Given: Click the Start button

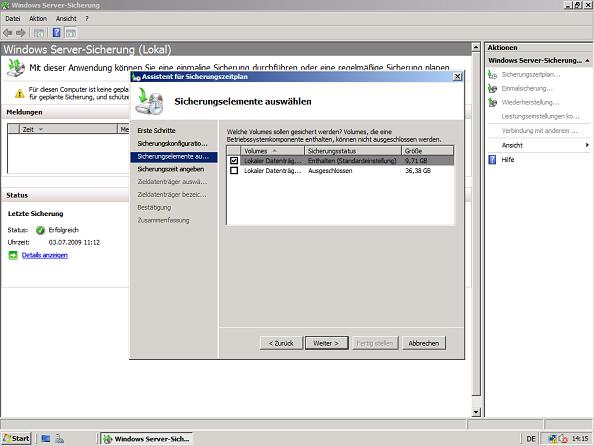Looking at the screenshot, I should tap(16, 439).
